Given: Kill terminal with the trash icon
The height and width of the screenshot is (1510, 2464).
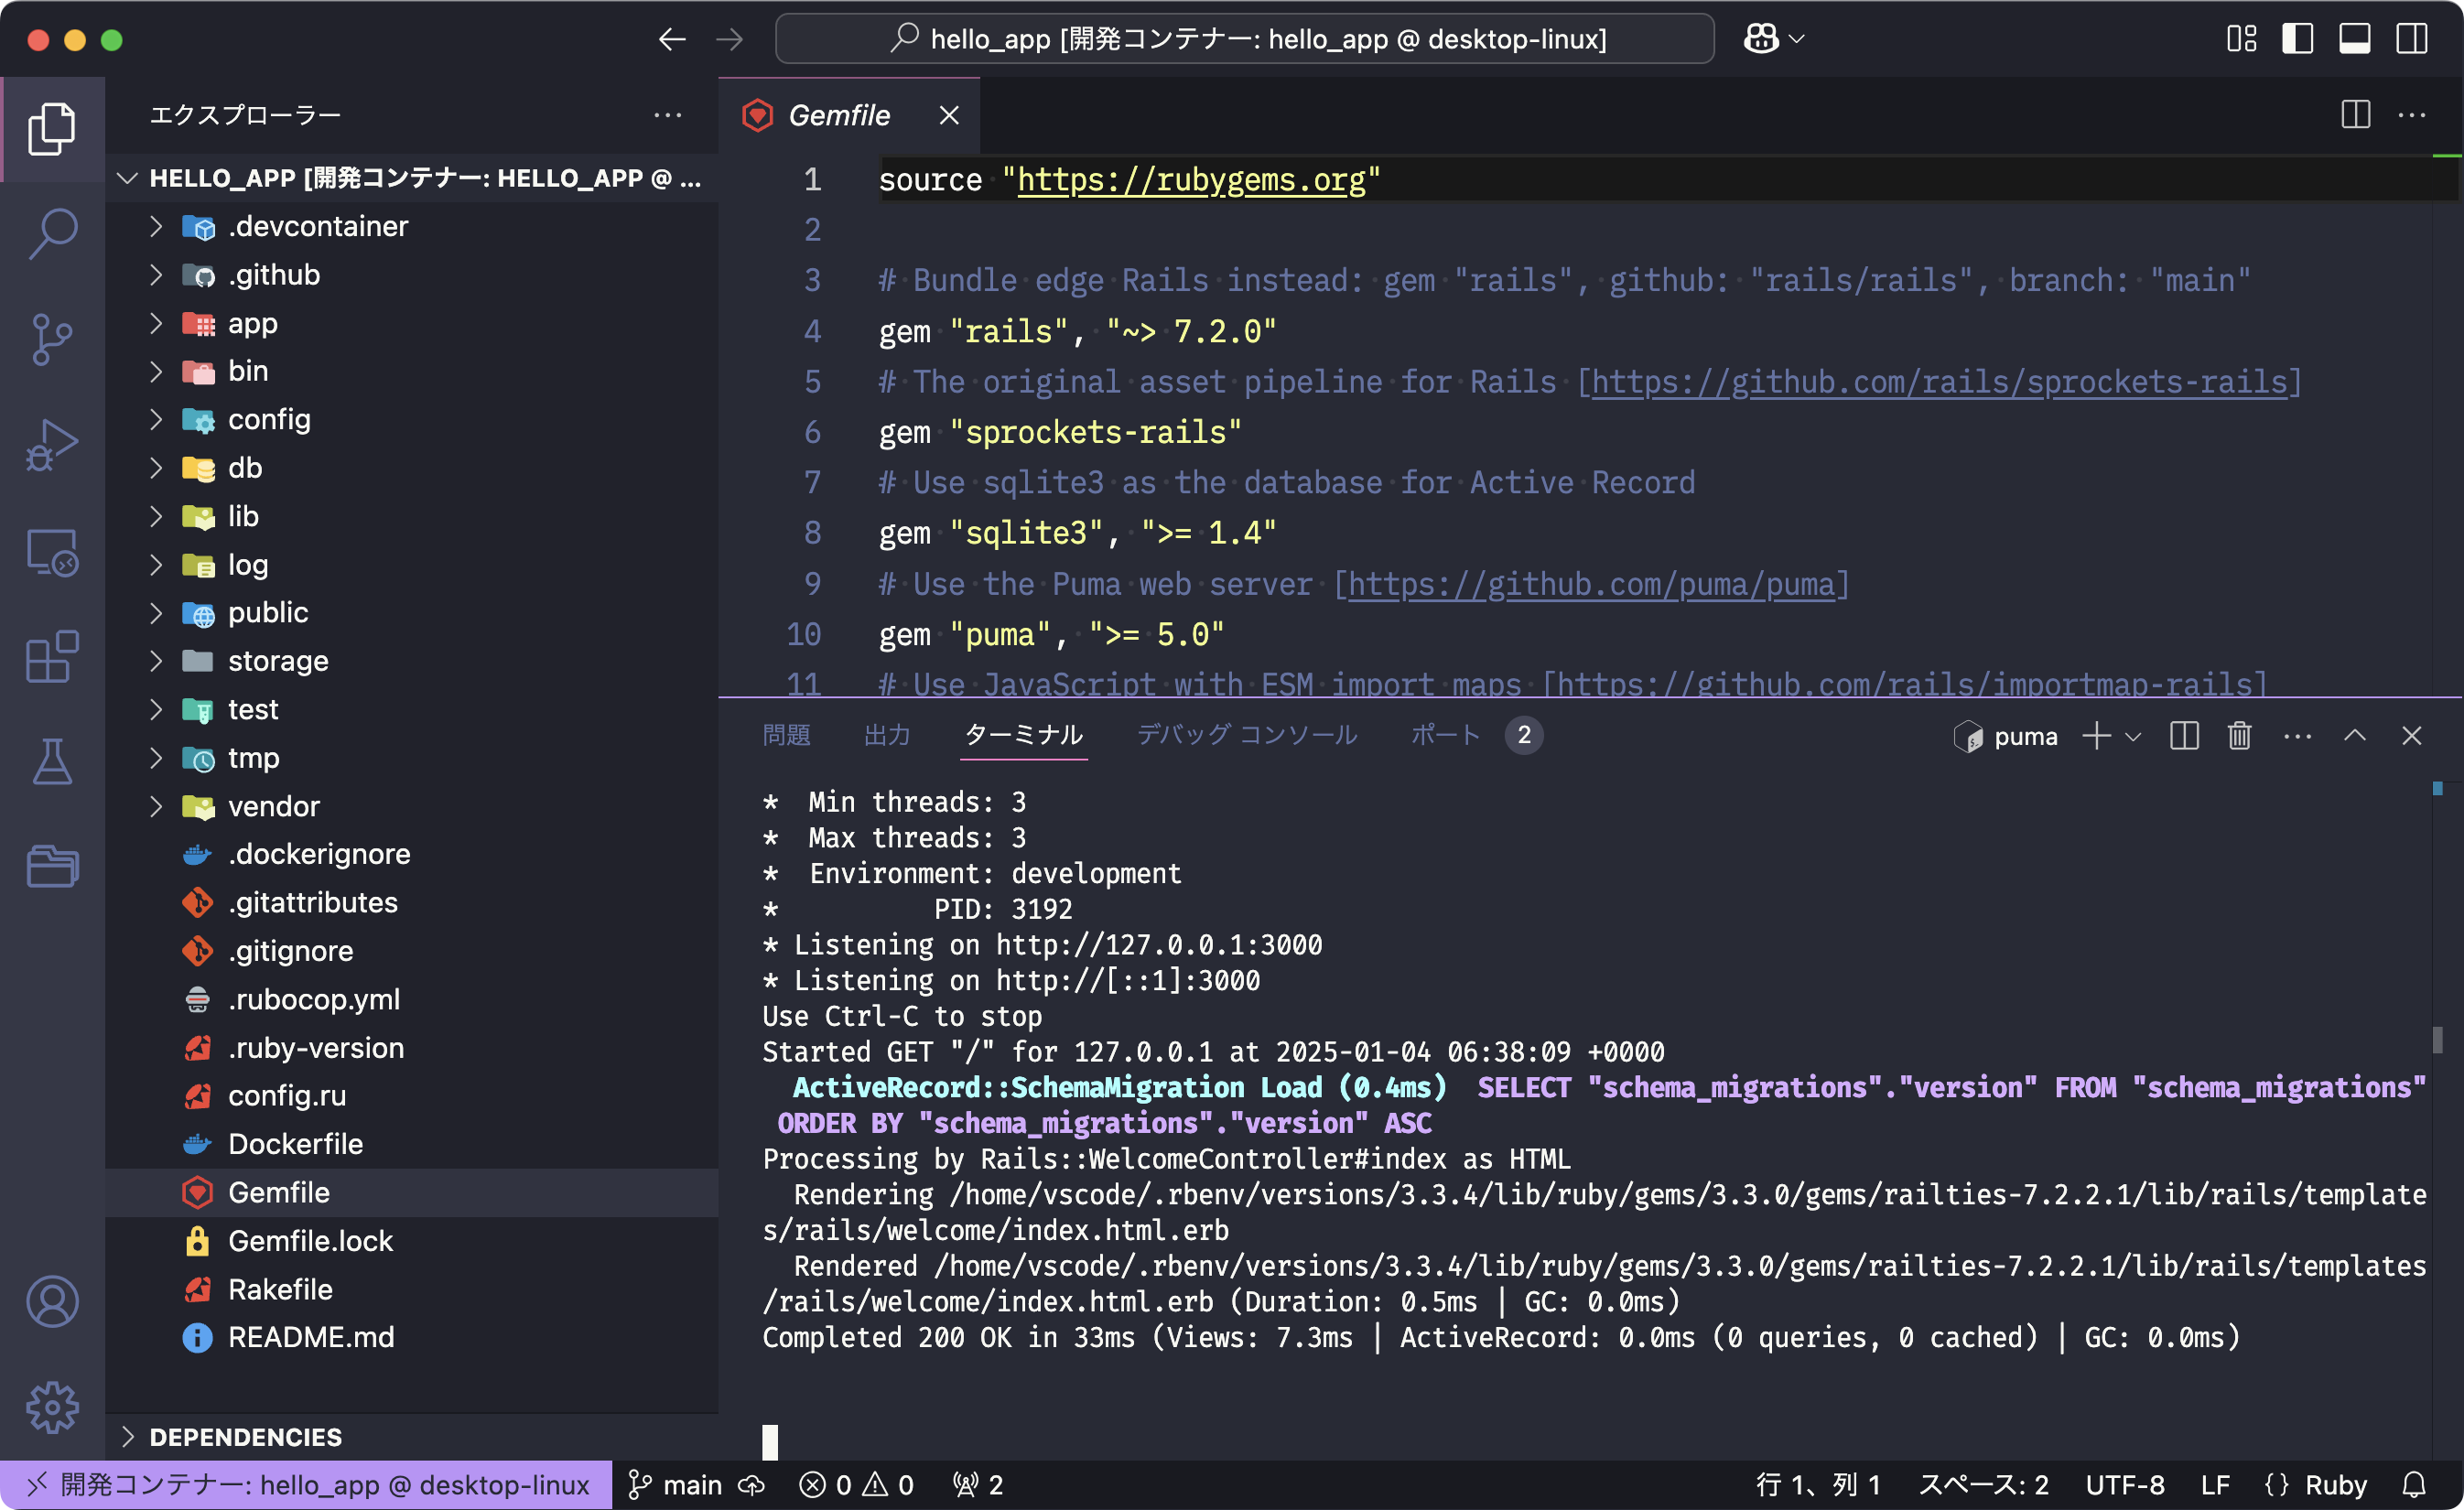Looking at the screenshot, I should coord(2239,736).
